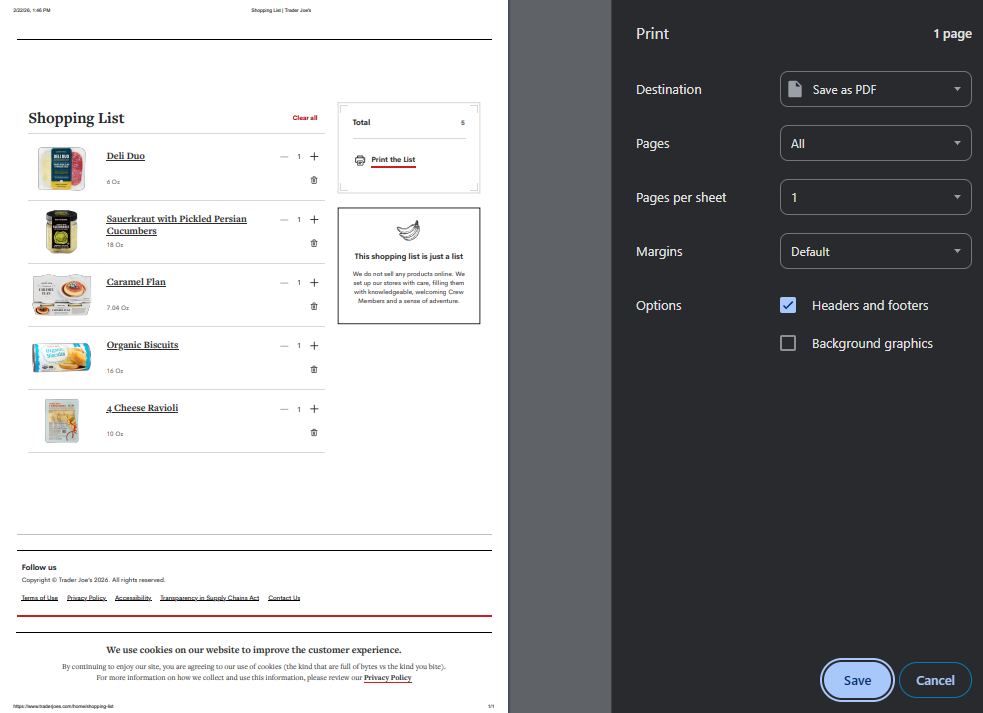Decrease quantity of Sauerkraut with Pickled Persian Cucumbers
983x713 pixels.
[x=284, y=219]
